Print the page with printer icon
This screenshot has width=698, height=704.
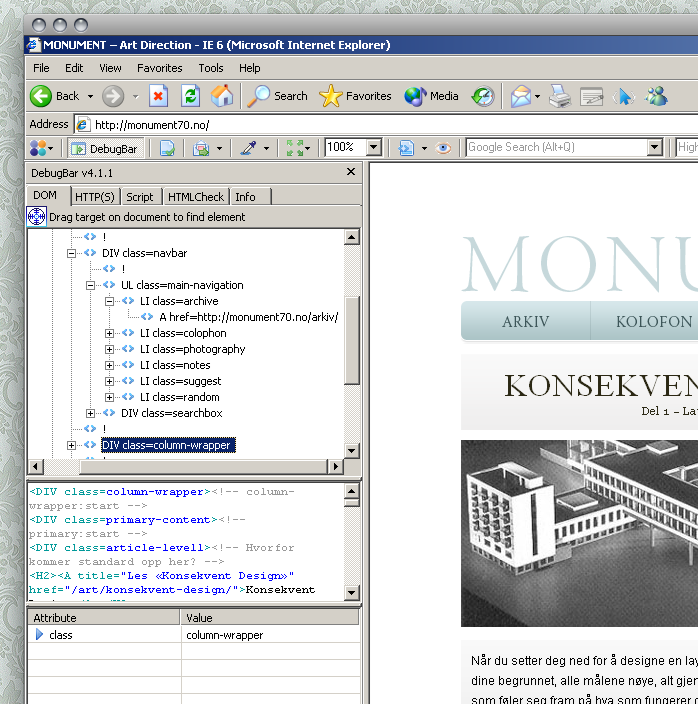click(560, 96)
